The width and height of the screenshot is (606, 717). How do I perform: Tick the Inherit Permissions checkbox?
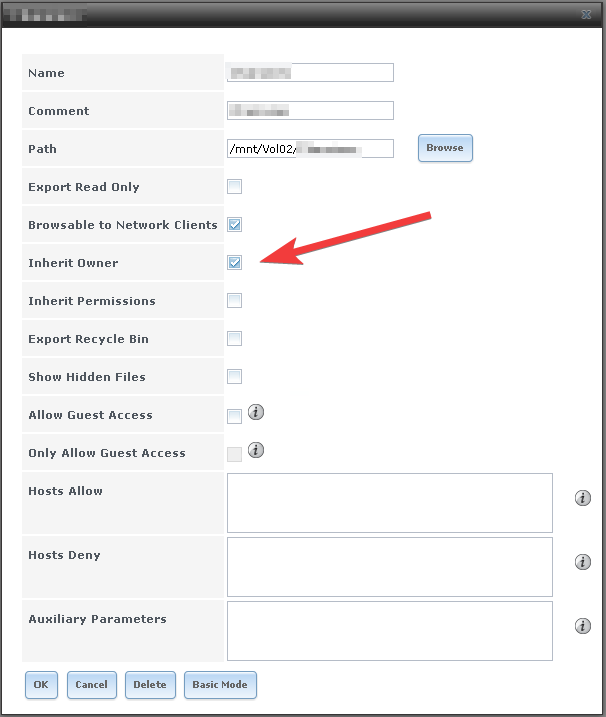coord(235,300)
